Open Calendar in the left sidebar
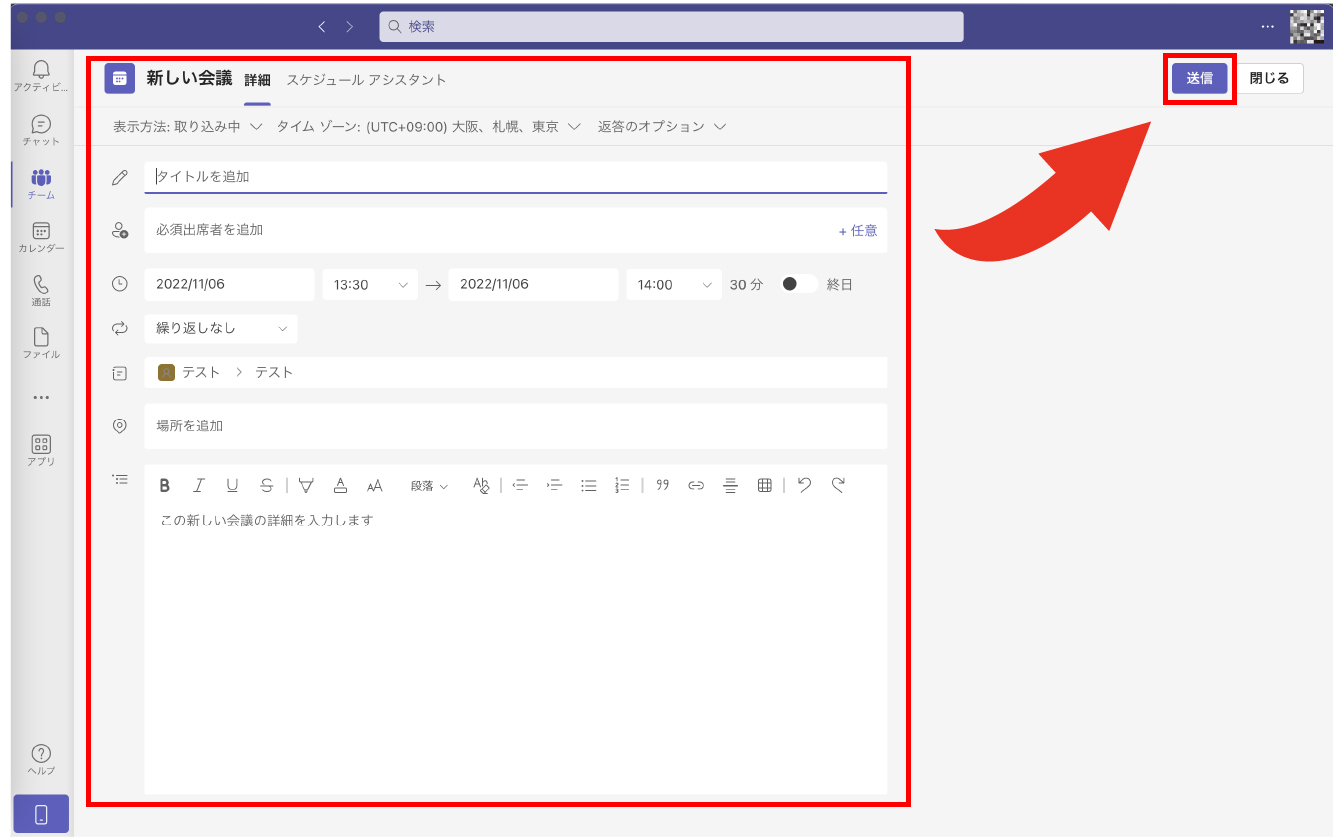1344x840 pixels. pos(41,237)
